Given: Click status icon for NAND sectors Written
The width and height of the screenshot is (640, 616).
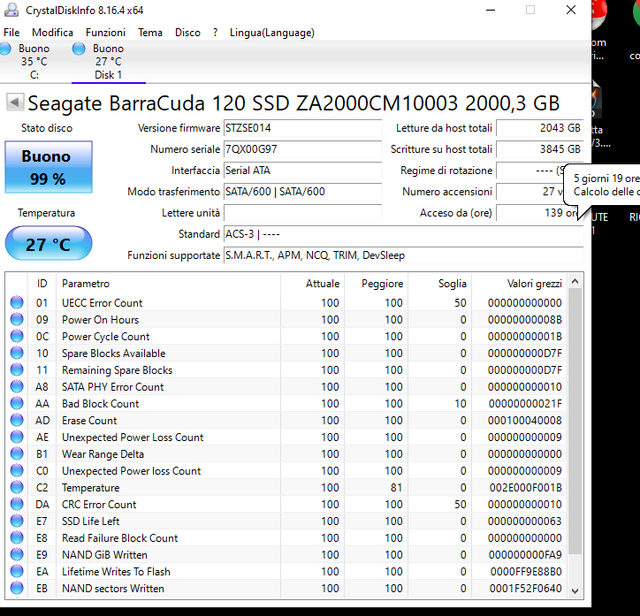Looking at the screenshot, I should pos(17,588).
